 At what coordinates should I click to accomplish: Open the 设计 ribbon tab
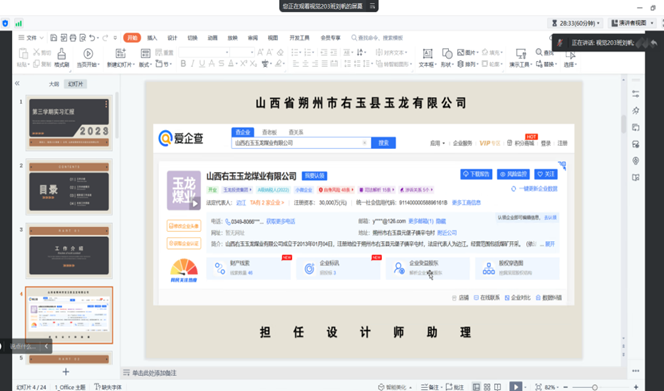172,38
